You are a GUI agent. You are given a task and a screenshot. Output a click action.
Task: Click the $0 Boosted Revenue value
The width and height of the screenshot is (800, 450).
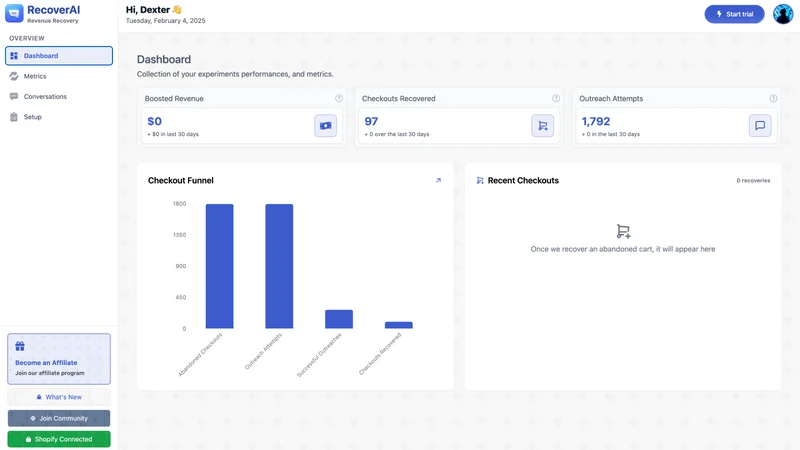click(x=155, y=121)
